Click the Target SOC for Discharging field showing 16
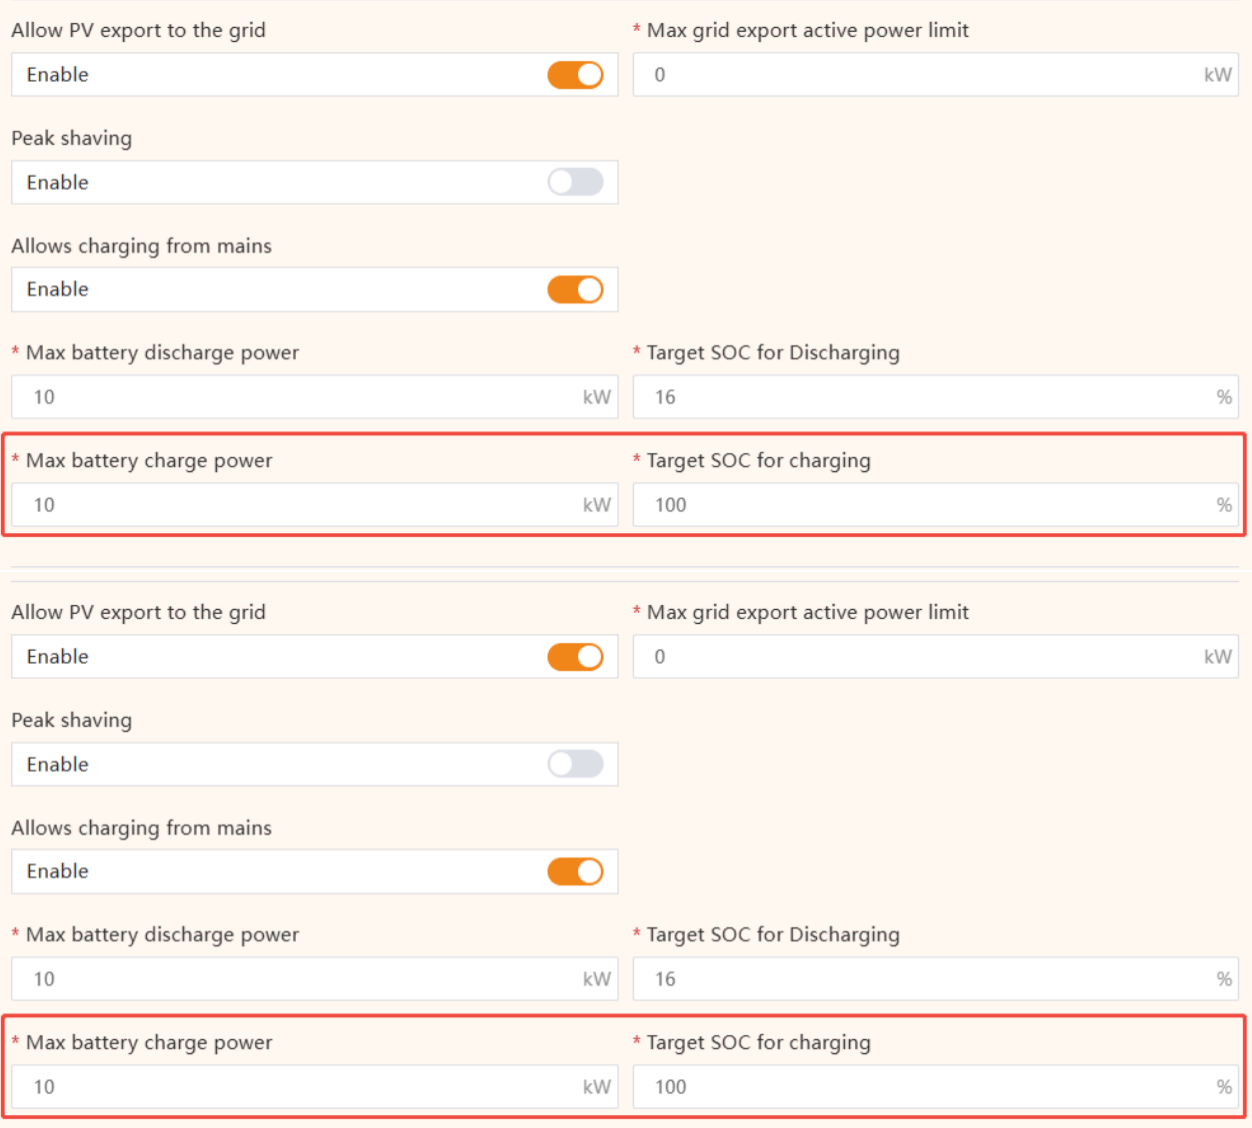The image size is (1252, 1128). pyautogui.click(x=900, y=396)
